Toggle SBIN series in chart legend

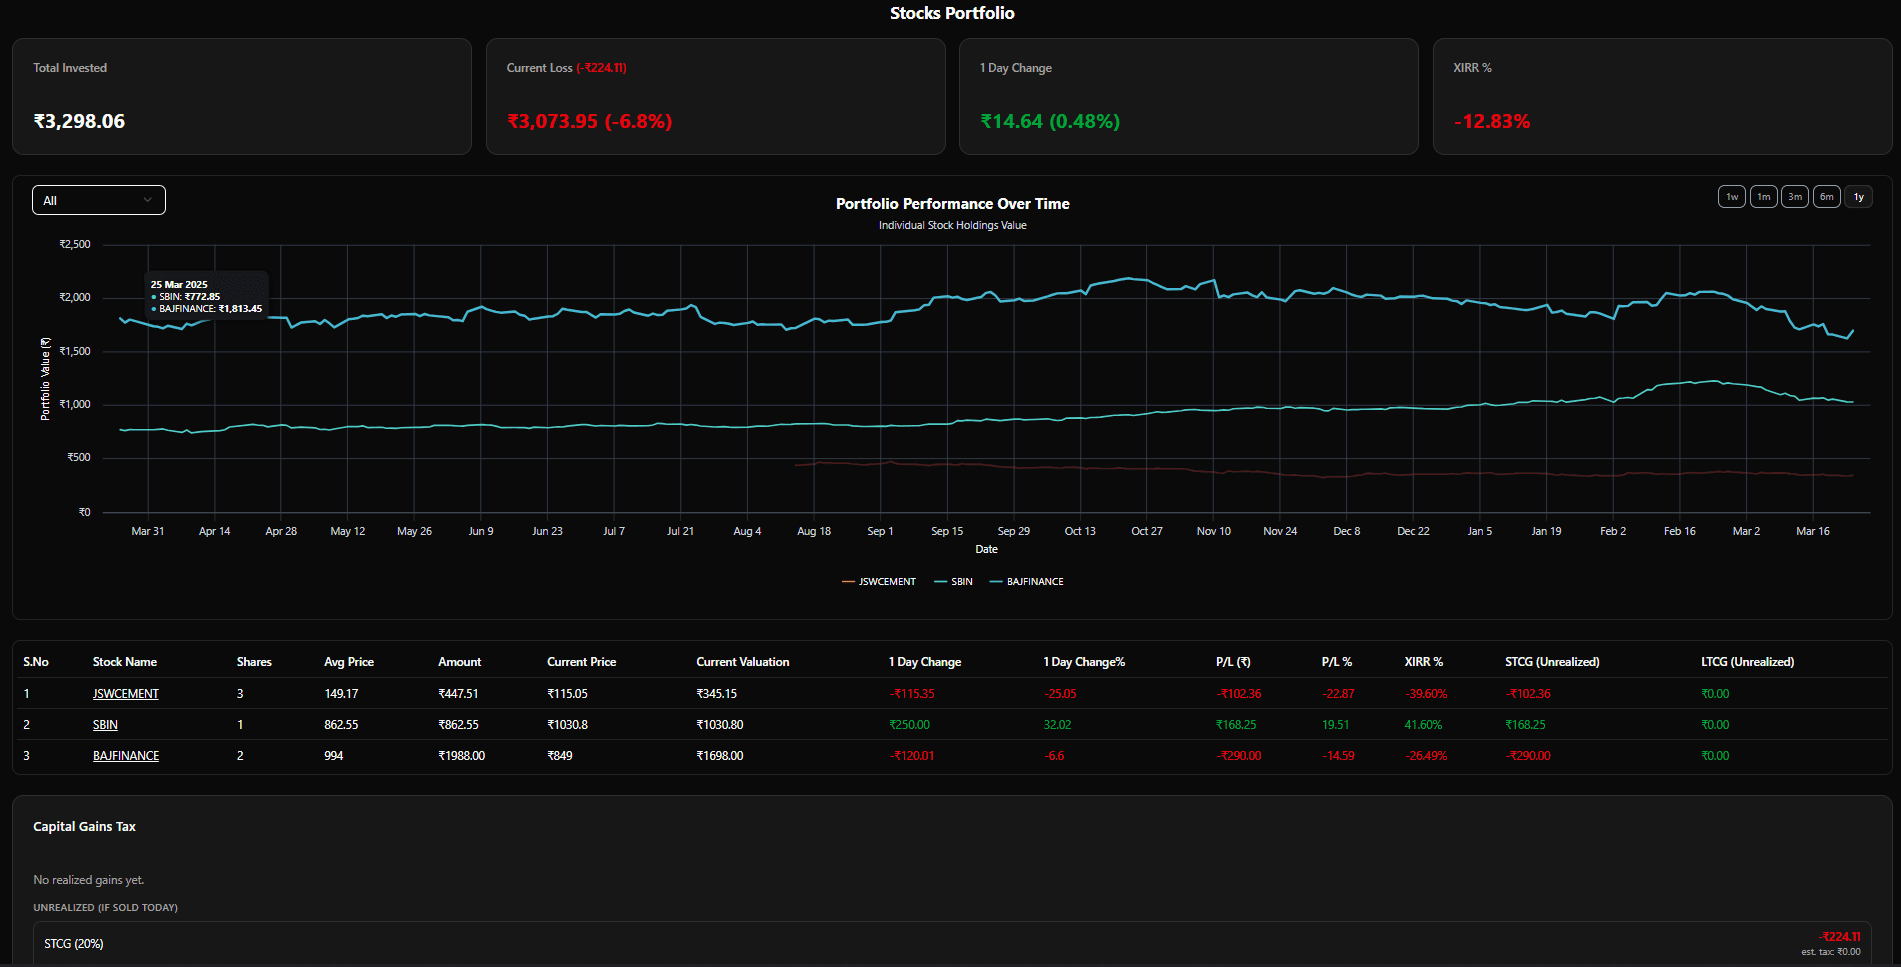[x=953, y=582]
